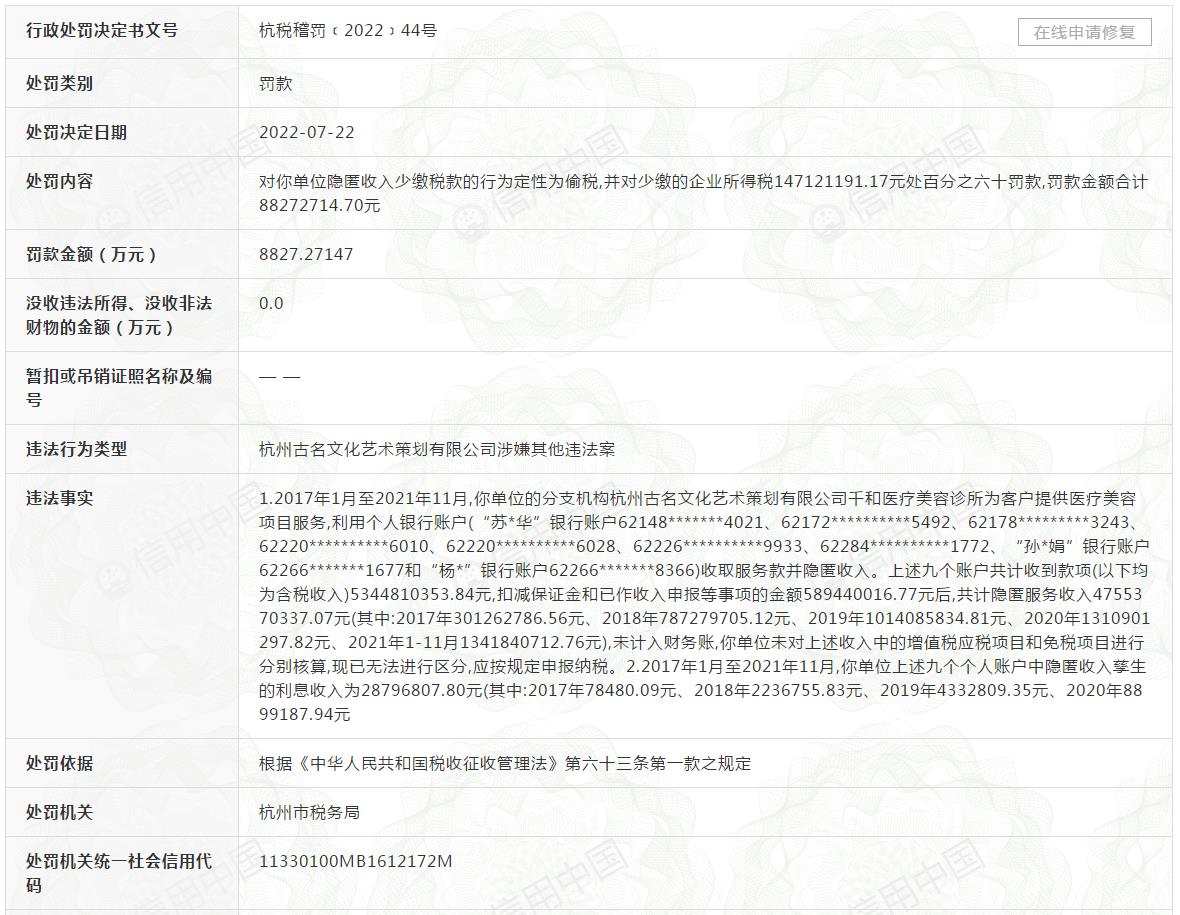
Task: Click the 杭州古名文化艺术策划有限公司涉嫌其他违法案 text
Action: click(x=437, y=450)
